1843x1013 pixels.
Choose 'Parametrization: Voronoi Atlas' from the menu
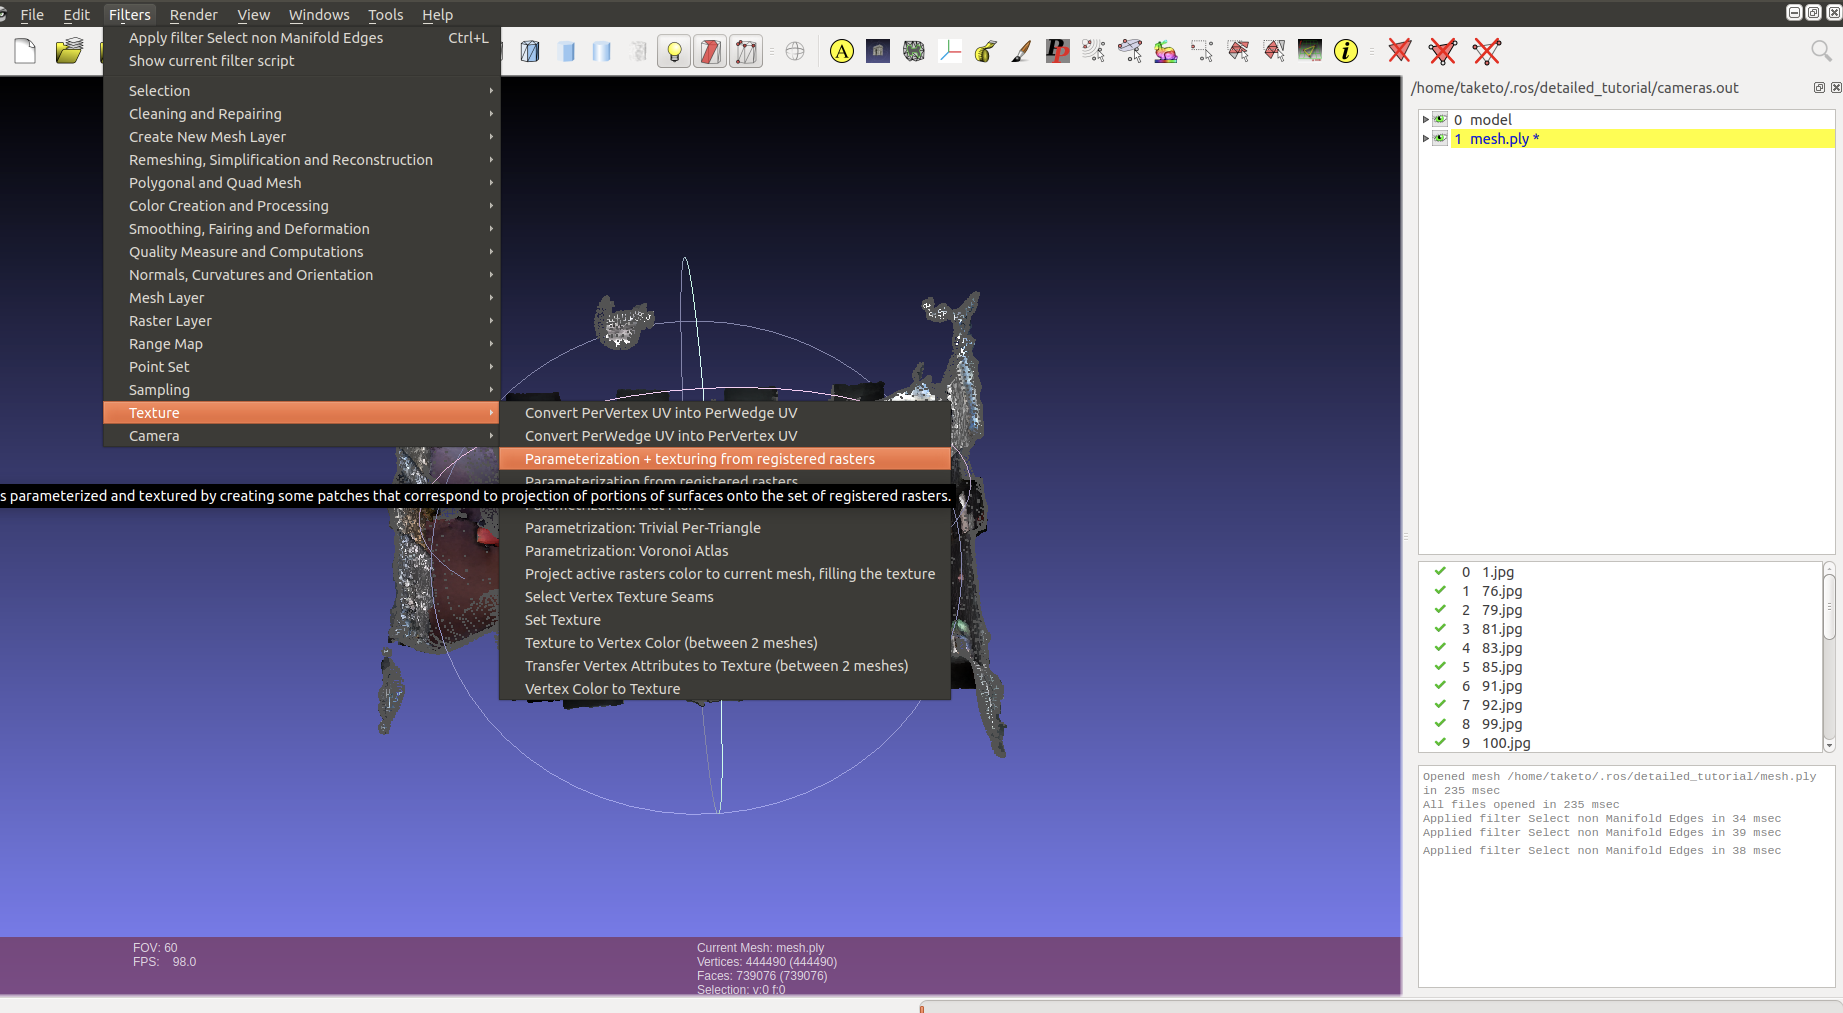coord(626,550)
